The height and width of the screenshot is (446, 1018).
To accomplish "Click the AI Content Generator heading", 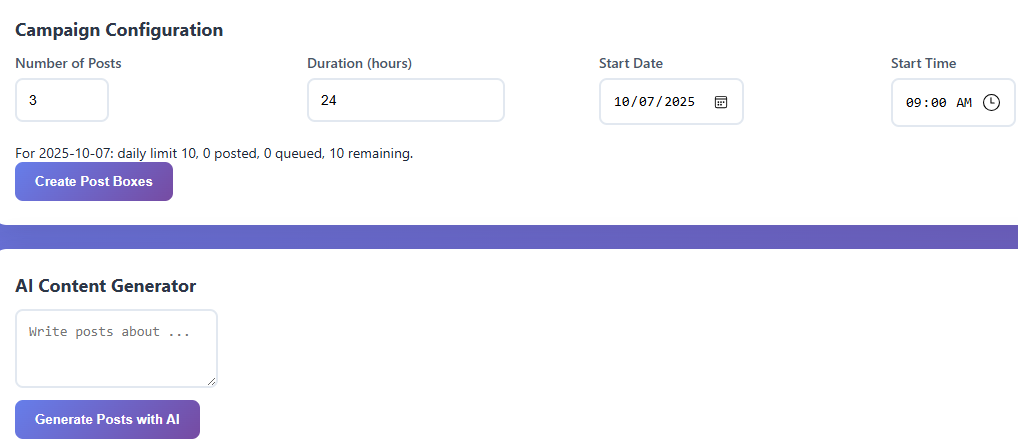I will (105, 286).
